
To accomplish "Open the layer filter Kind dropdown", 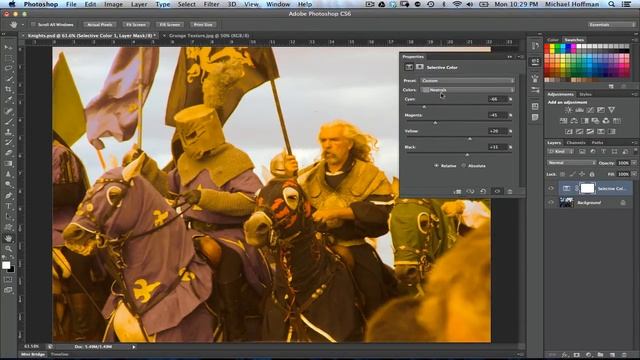I will (x=560, y=151).
